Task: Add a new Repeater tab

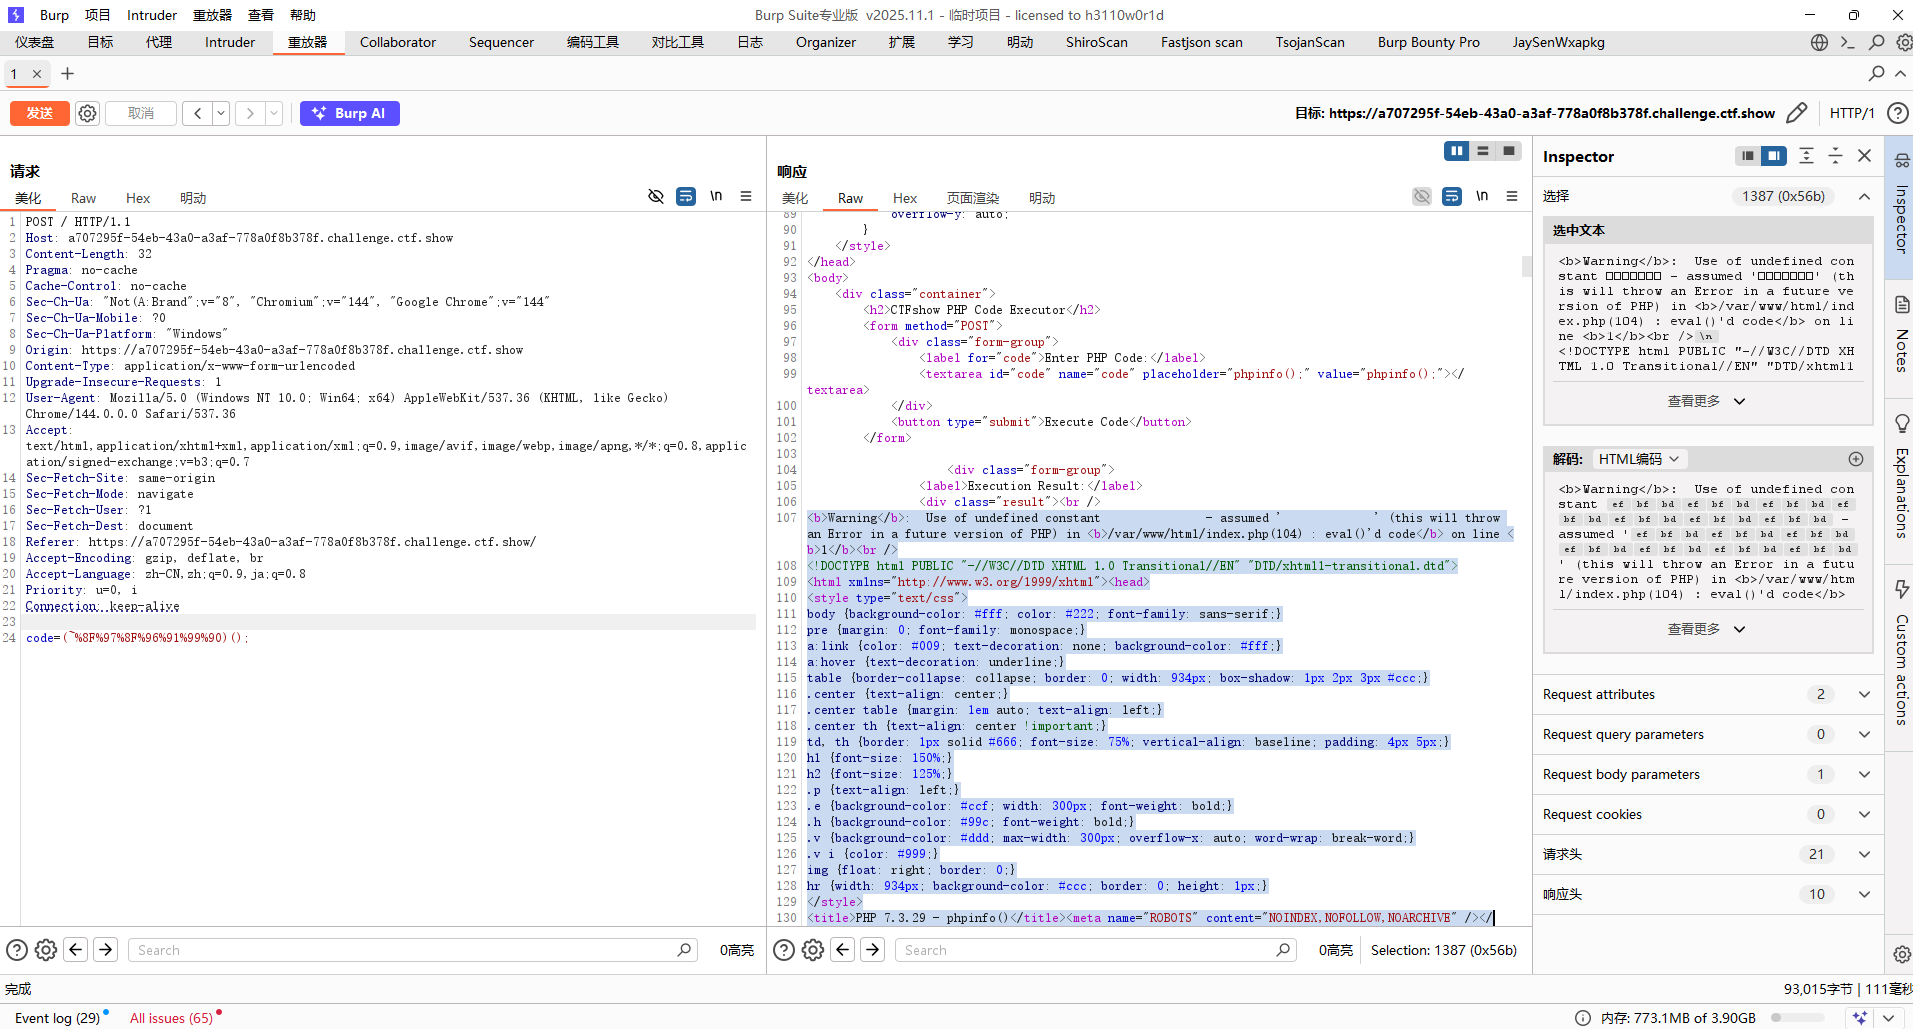Action: tap(68, 74)
